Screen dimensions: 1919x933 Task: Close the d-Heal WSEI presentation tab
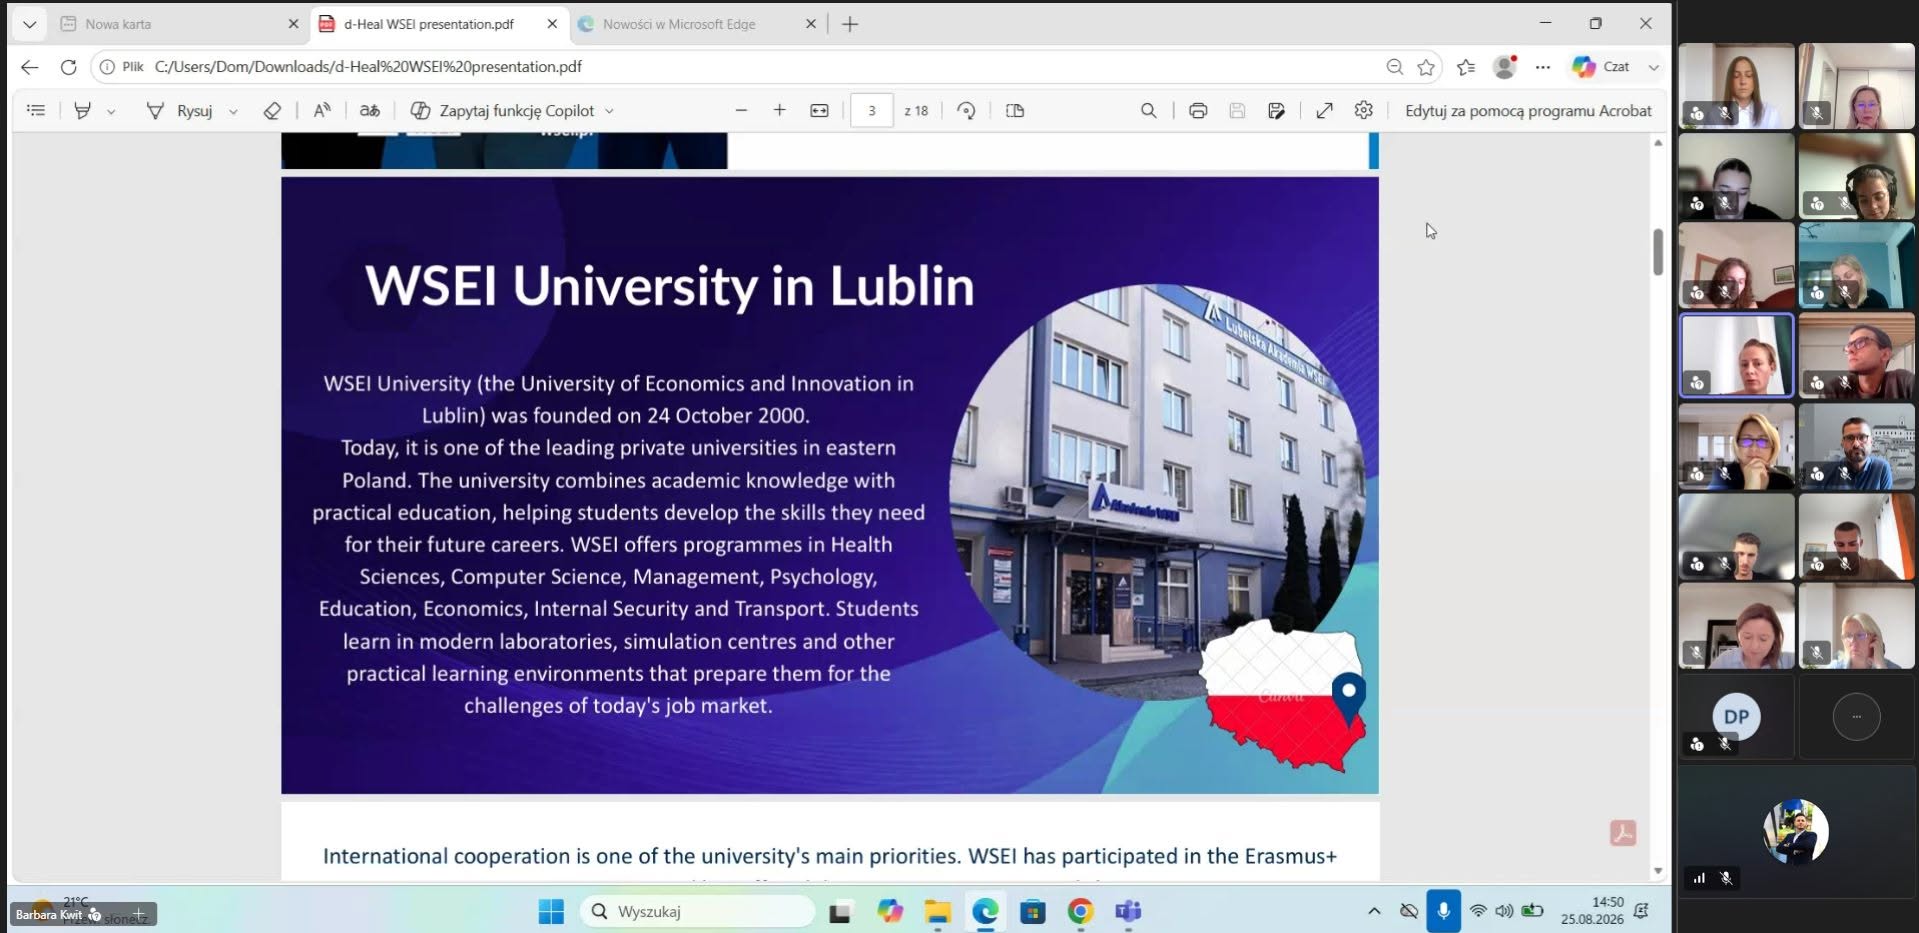(552, 24)
